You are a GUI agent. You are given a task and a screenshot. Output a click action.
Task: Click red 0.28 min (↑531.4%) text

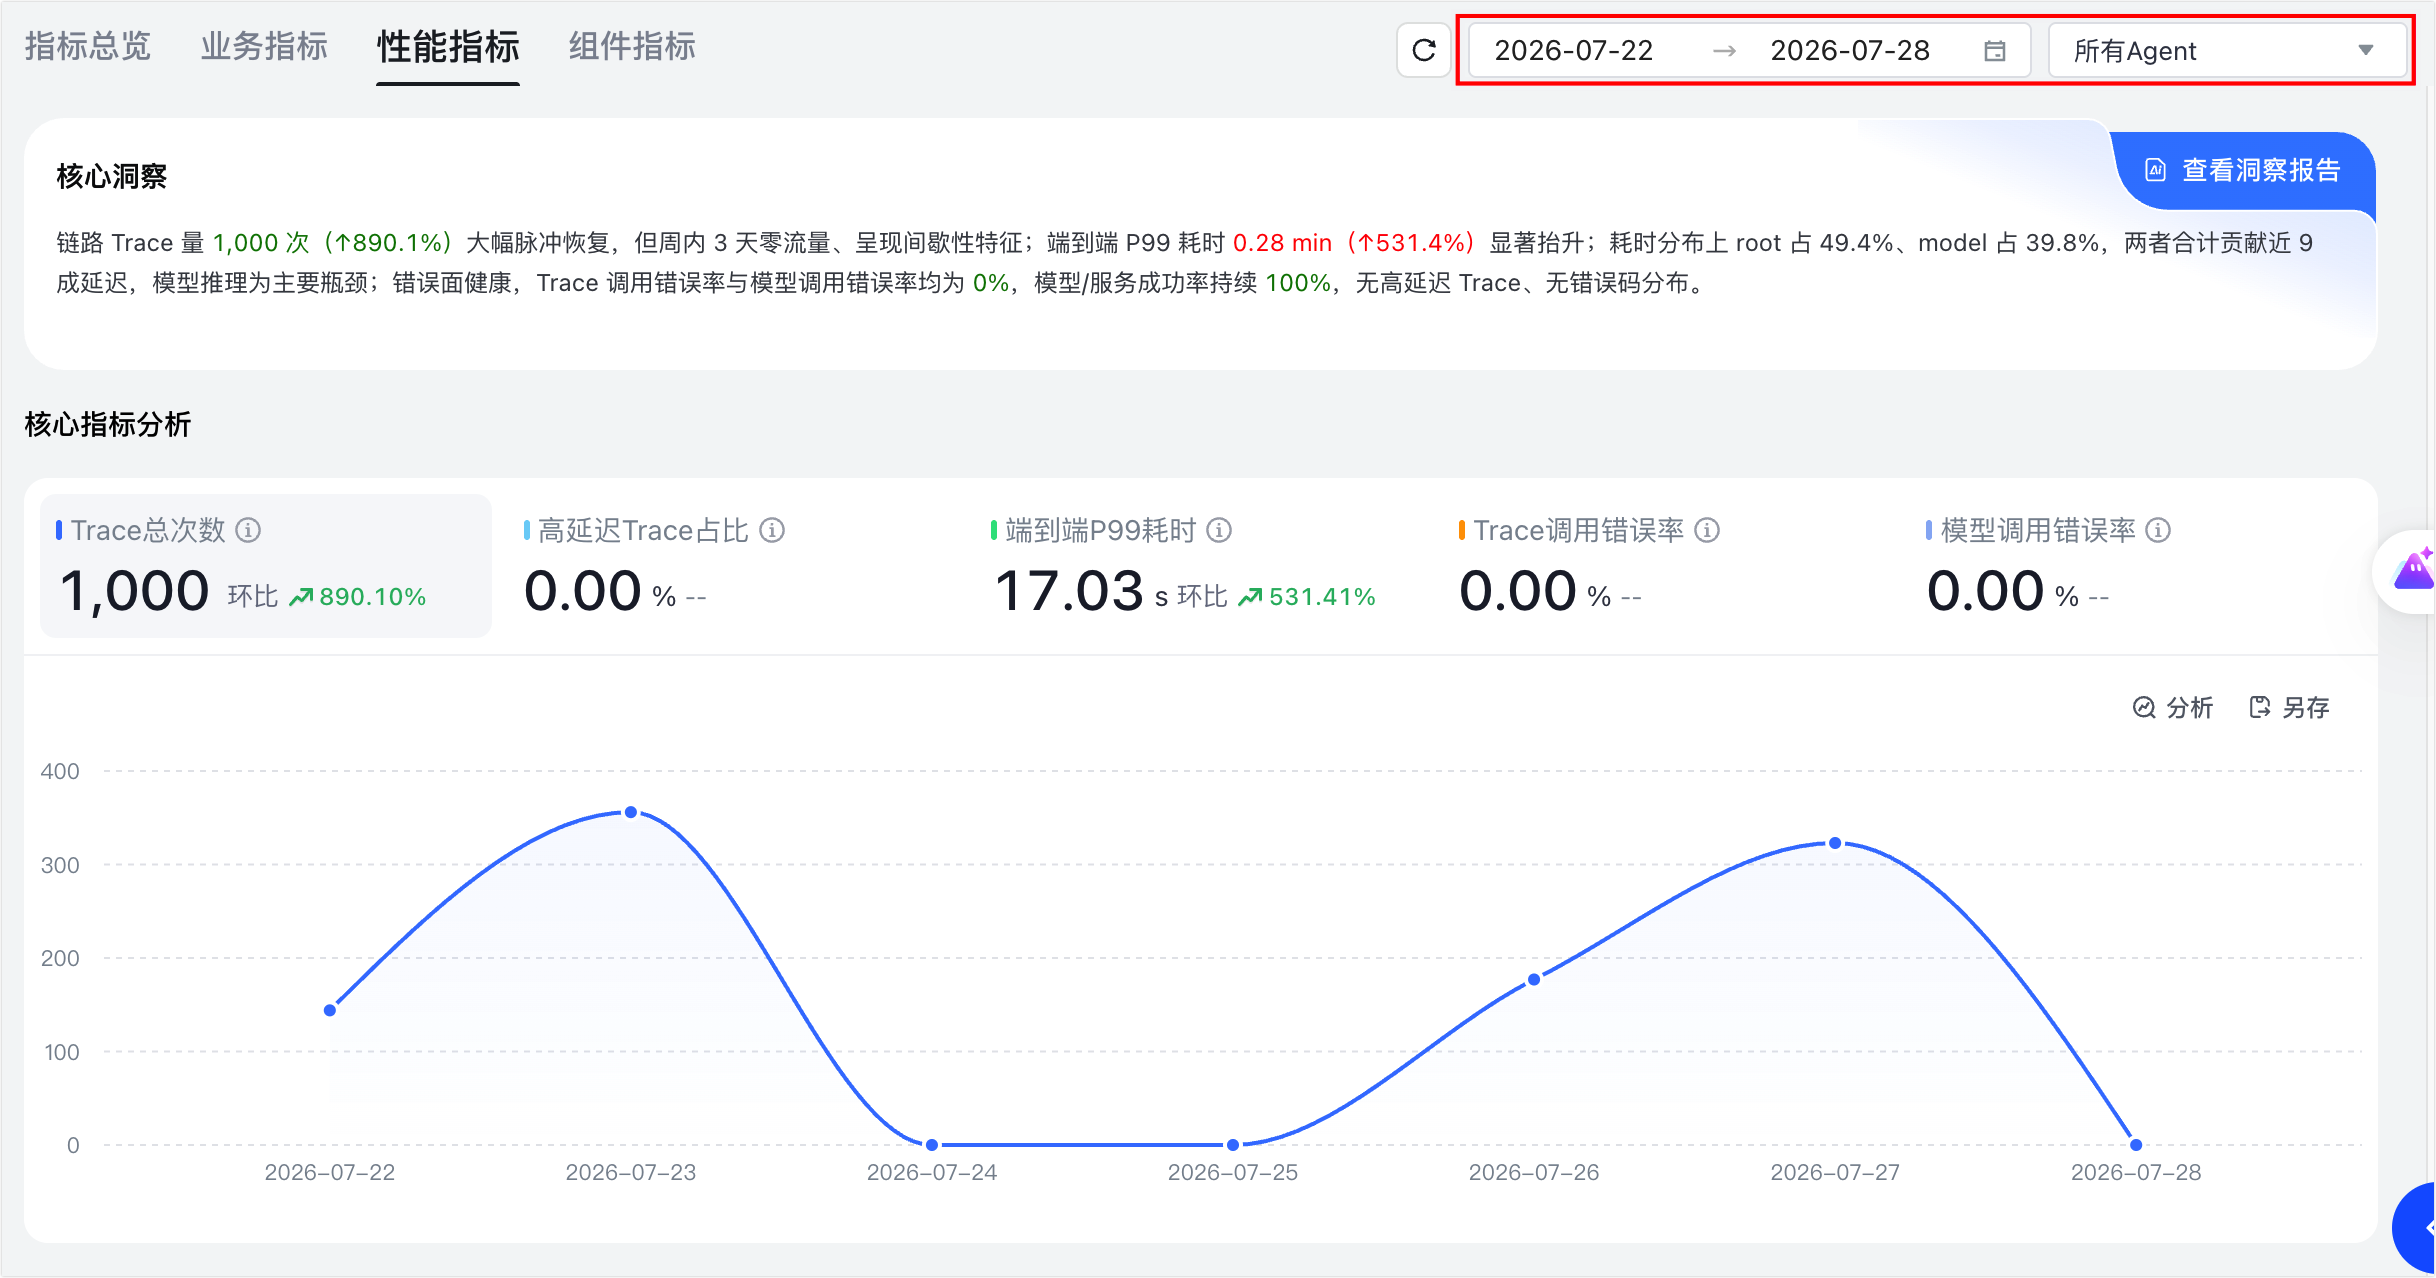point(1354,243)
